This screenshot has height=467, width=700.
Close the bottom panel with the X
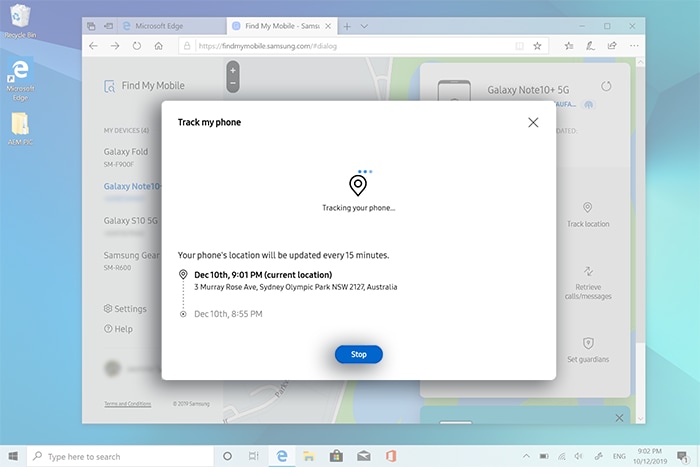point(619,418)
